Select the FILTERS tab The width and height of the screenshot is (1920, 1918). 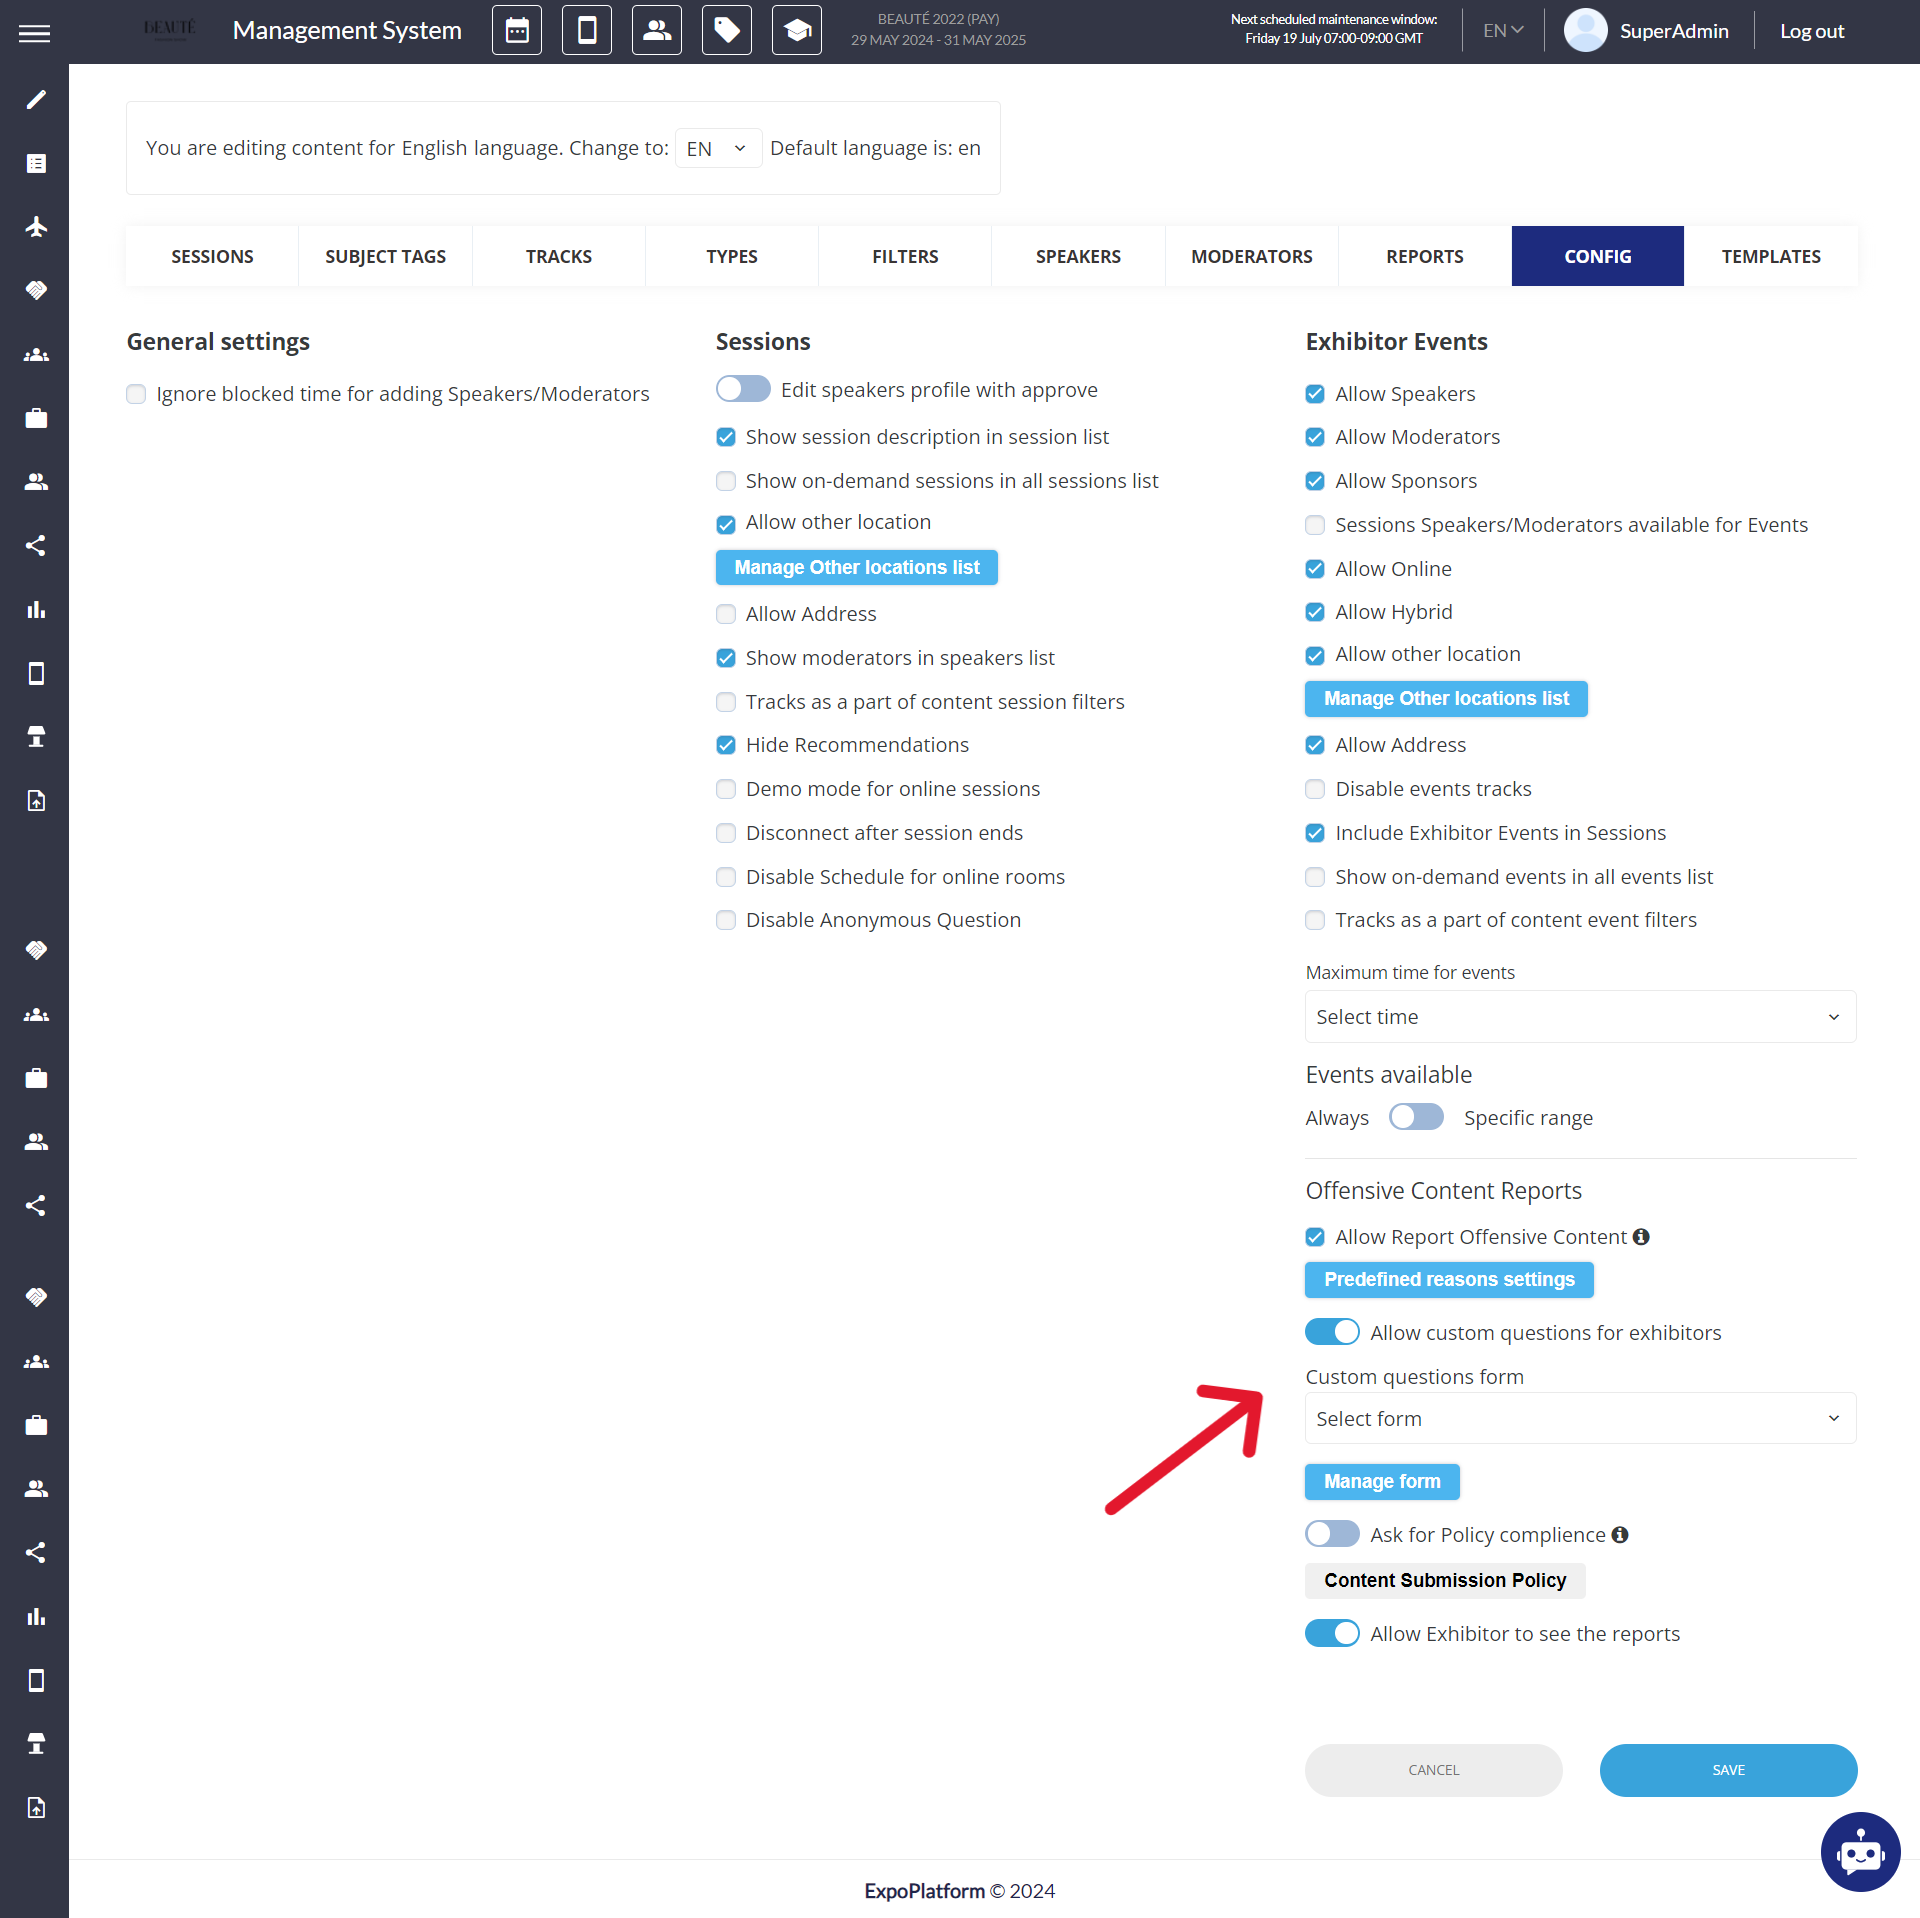click(905, 256)
